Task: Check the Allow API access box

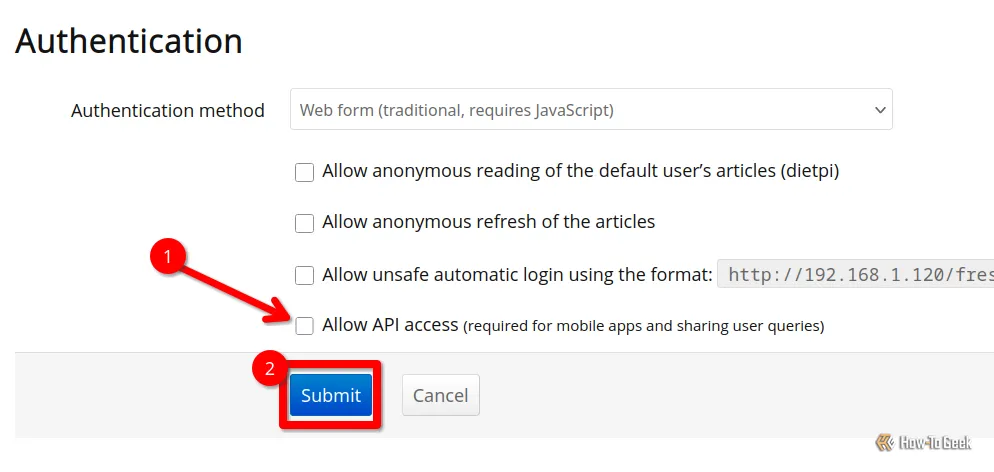Action: pos(304,326)
